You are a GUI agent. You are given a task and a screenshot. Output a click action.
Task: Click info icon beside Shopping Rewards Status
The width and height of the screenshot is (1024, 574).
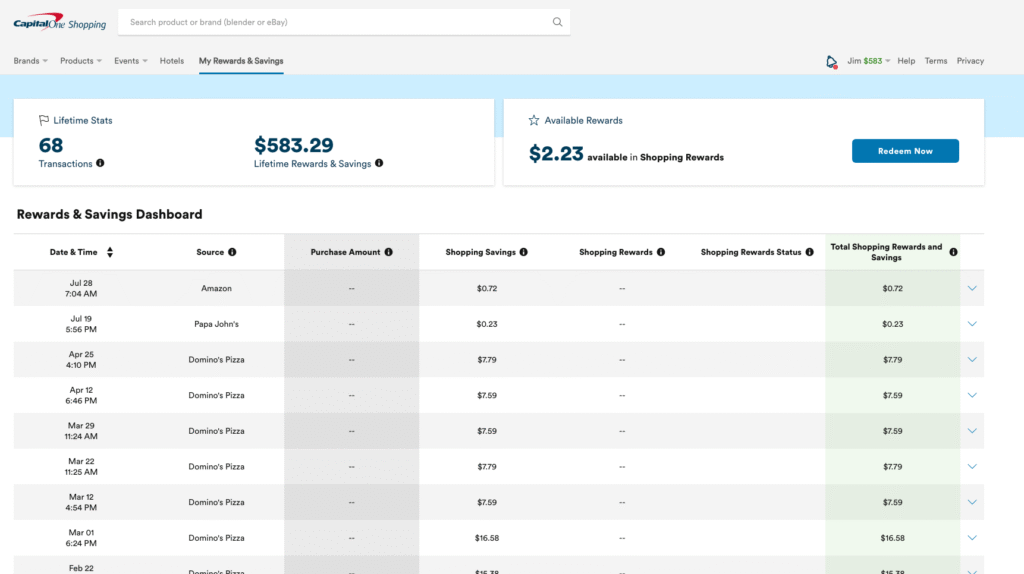coord(809,253)
